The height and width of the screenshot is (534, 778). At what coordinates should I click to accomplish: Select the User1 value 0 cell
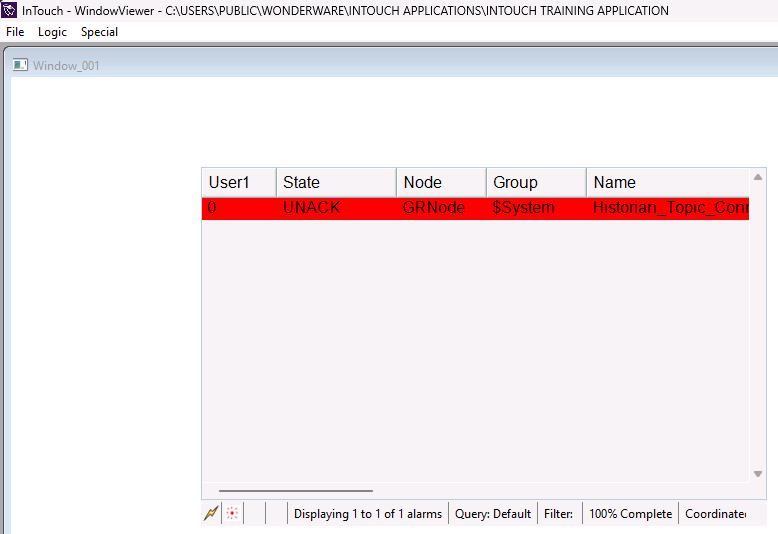coord(239,208)
